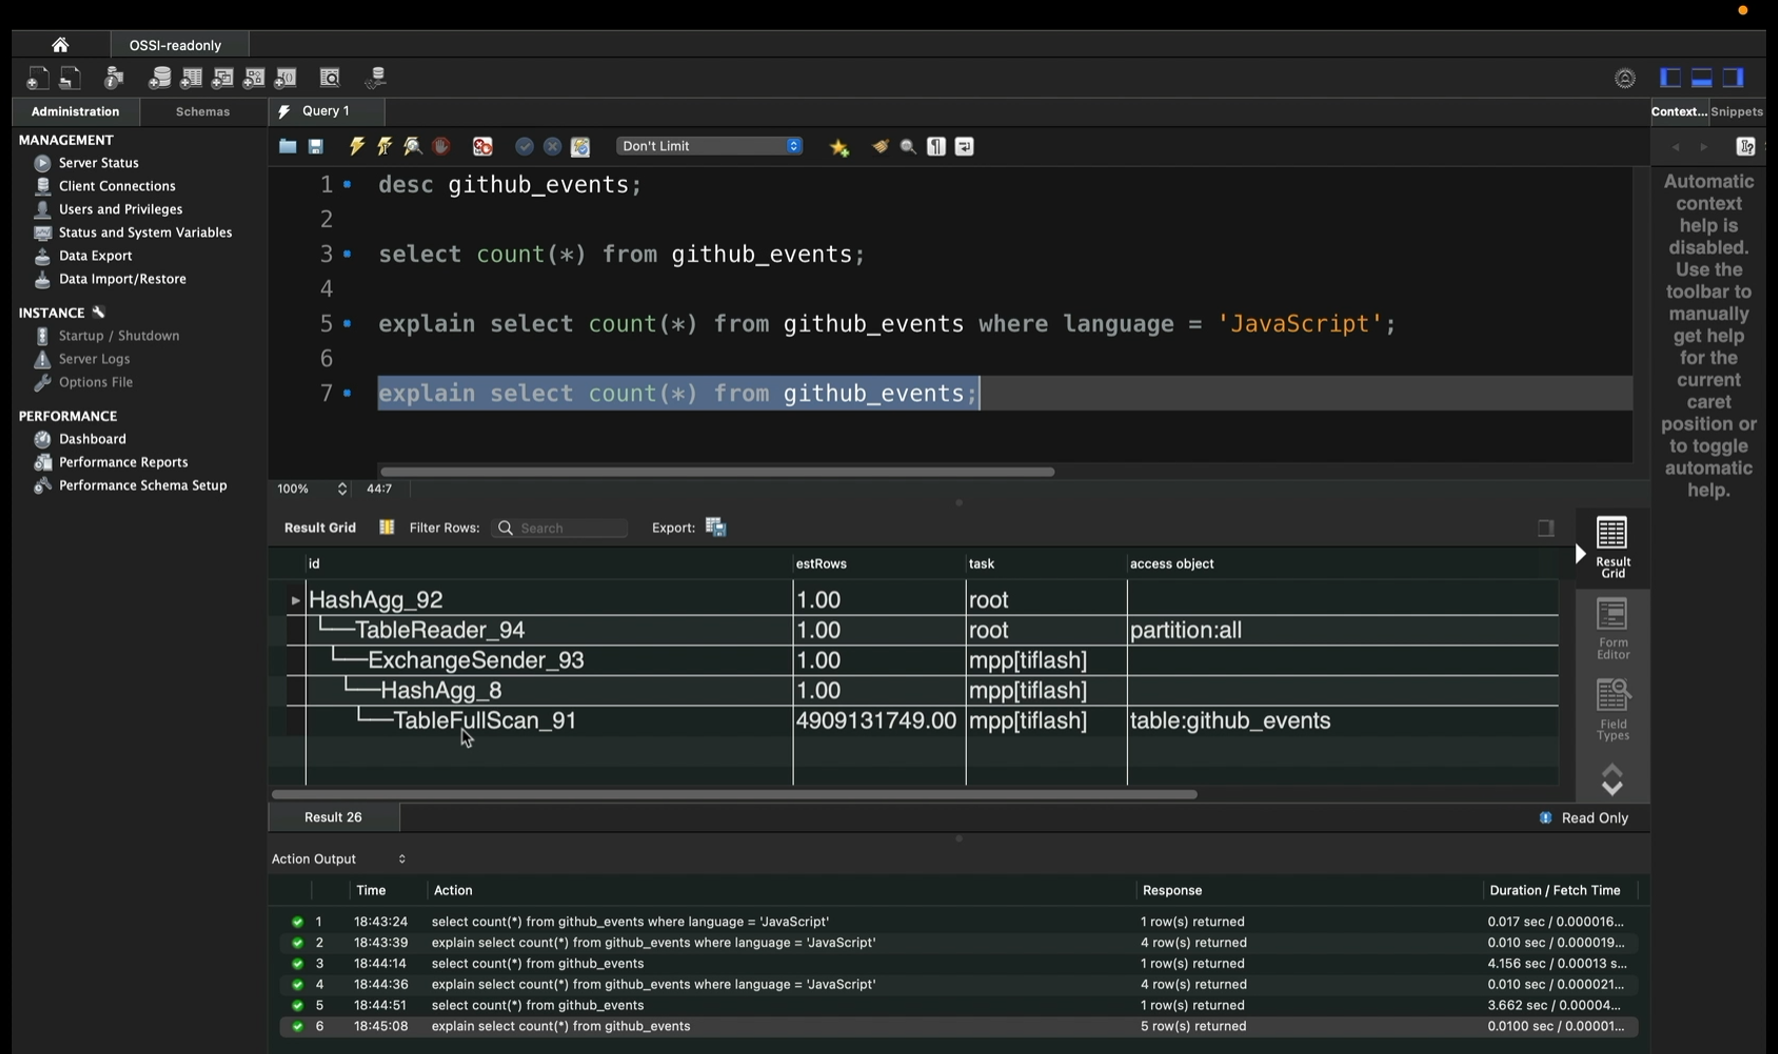Save snippet with star icon

(839, 148)
